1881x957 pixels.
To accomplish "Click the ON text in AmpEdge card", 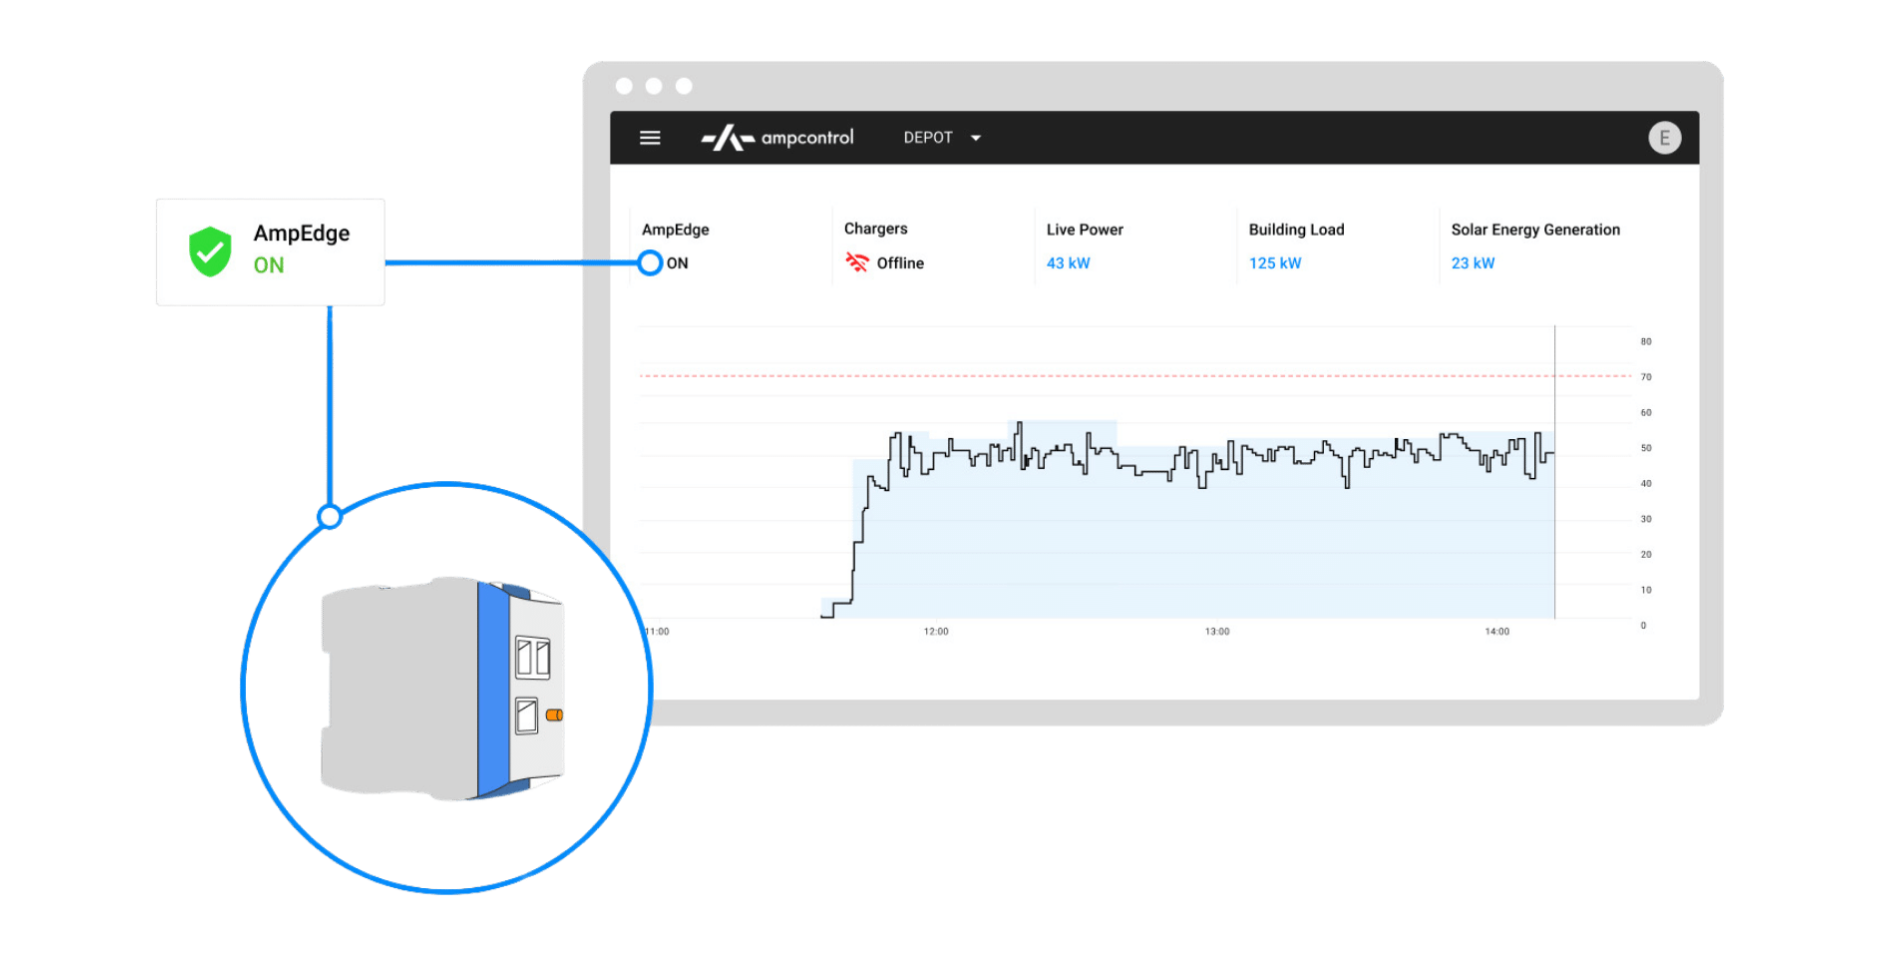I will [269, 265].
